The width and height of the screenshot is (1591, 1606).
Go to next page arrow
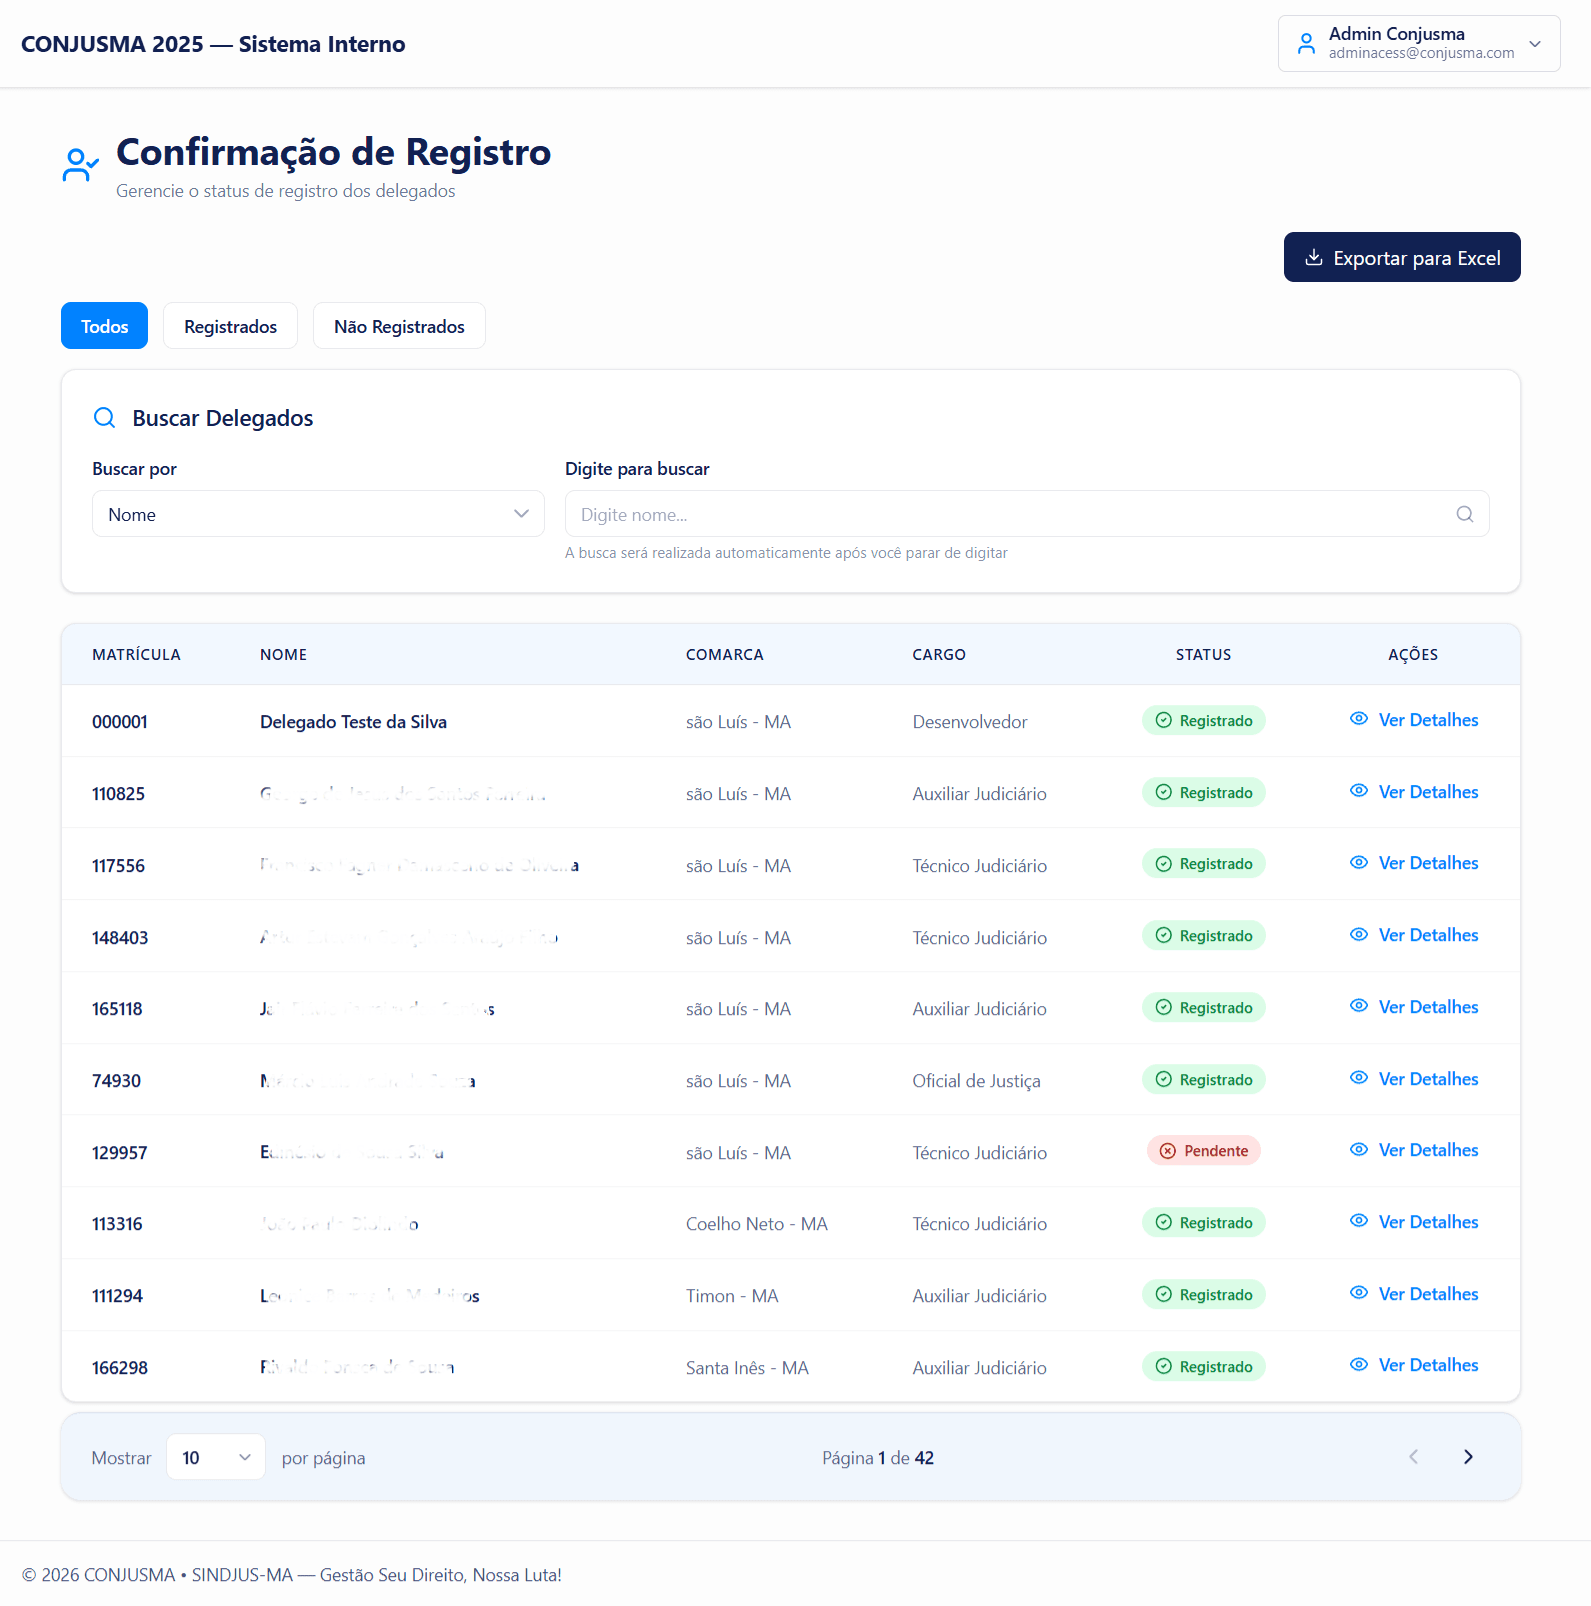pos(1468,1457)
